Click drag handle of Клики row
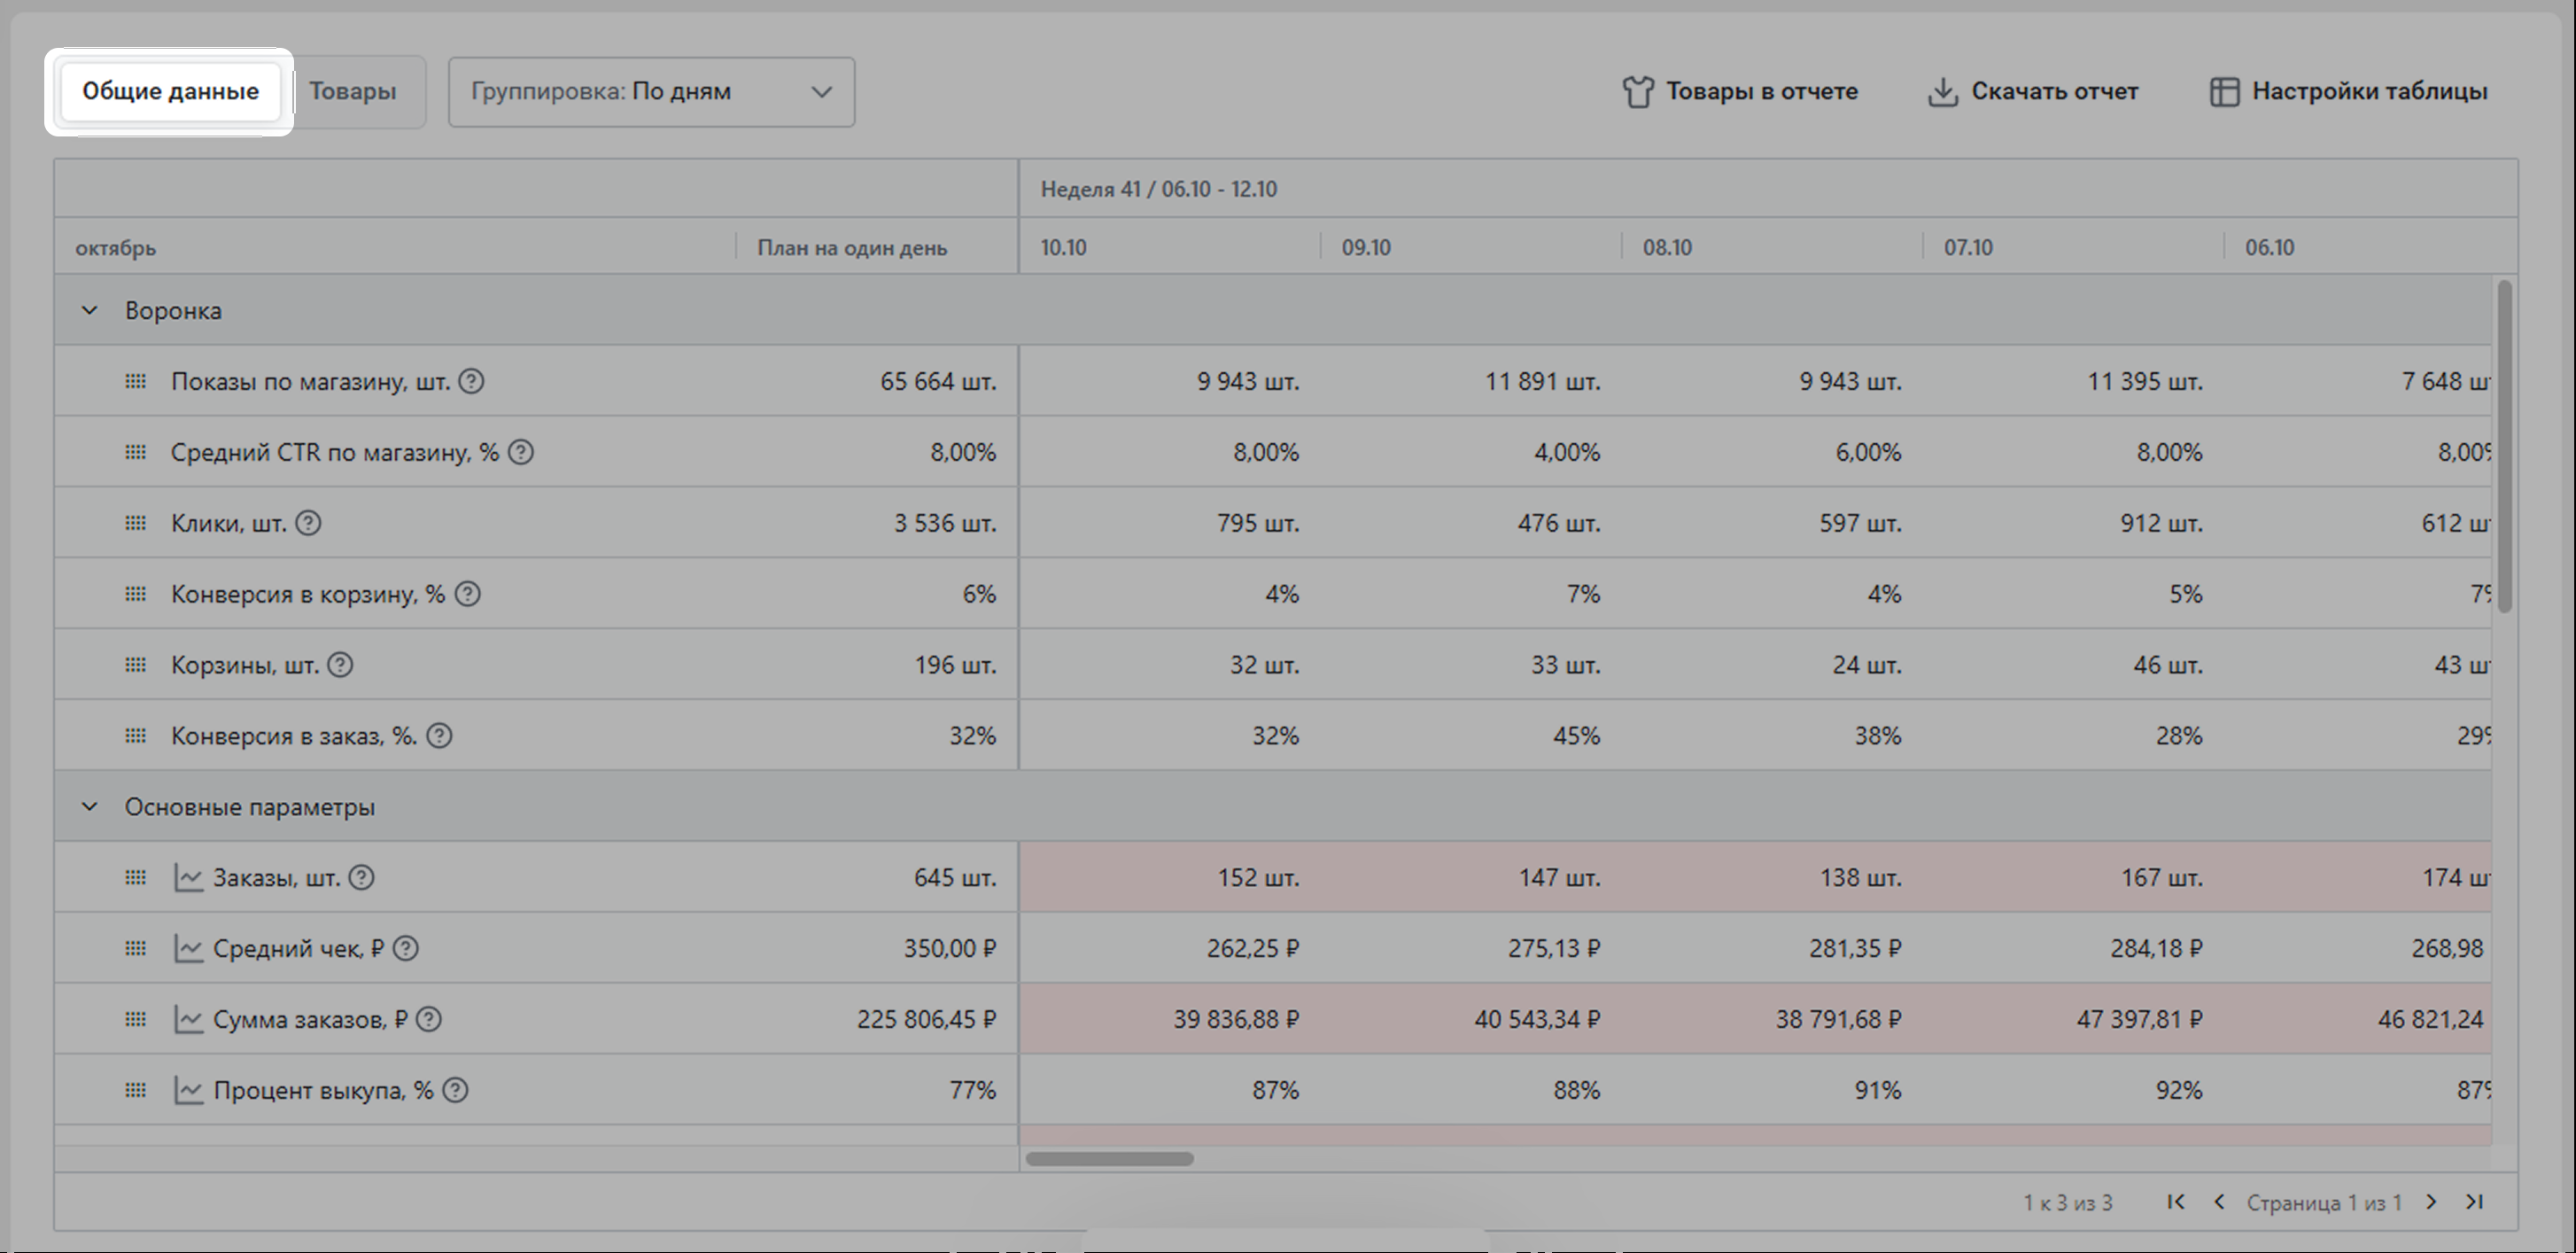 coord(135,523)
